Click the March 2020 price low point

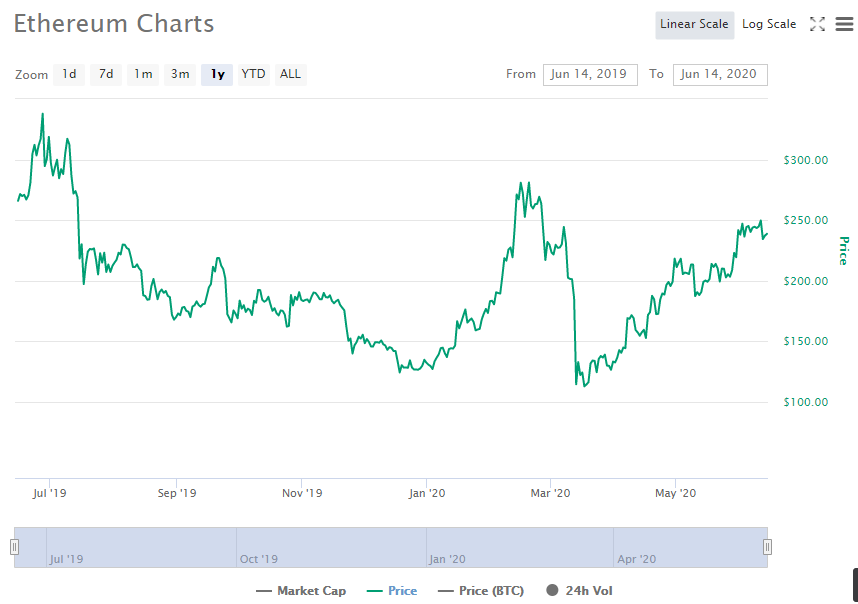584,386
